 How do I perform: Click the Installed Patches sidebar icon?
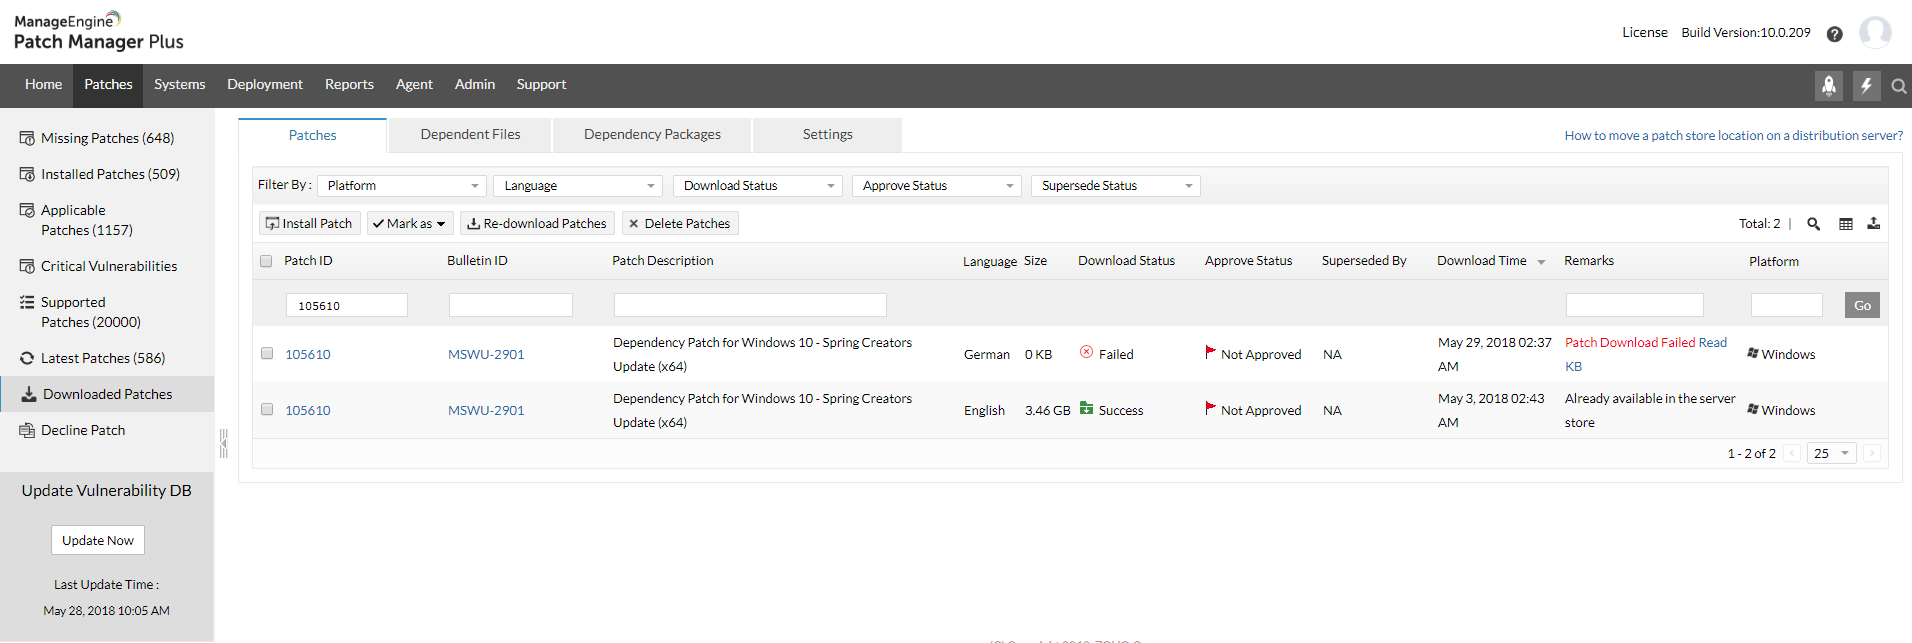27,174
